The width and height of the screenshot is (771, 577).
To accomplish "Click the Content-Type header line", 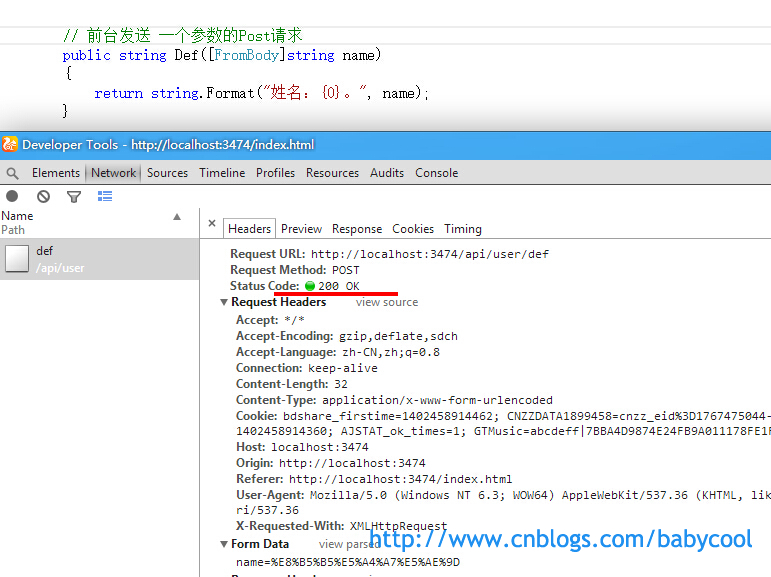I will click(x=394, y=400).
